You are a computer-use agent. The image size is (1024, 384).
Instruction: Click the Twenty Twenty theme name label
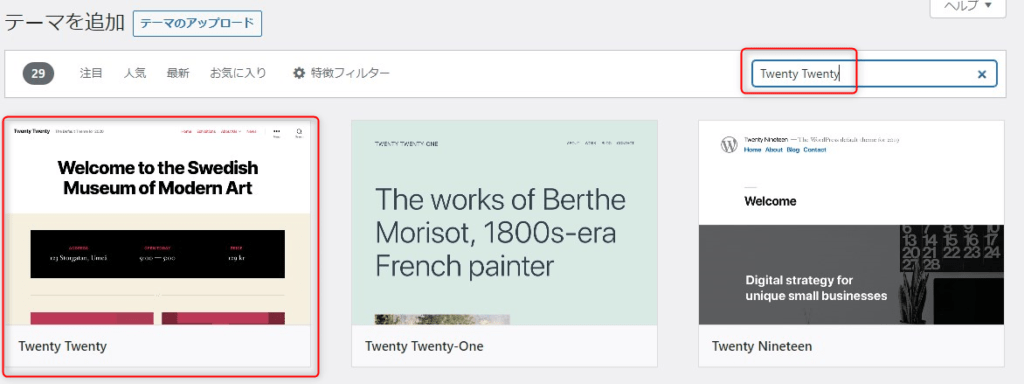click(x=62, y=346)
